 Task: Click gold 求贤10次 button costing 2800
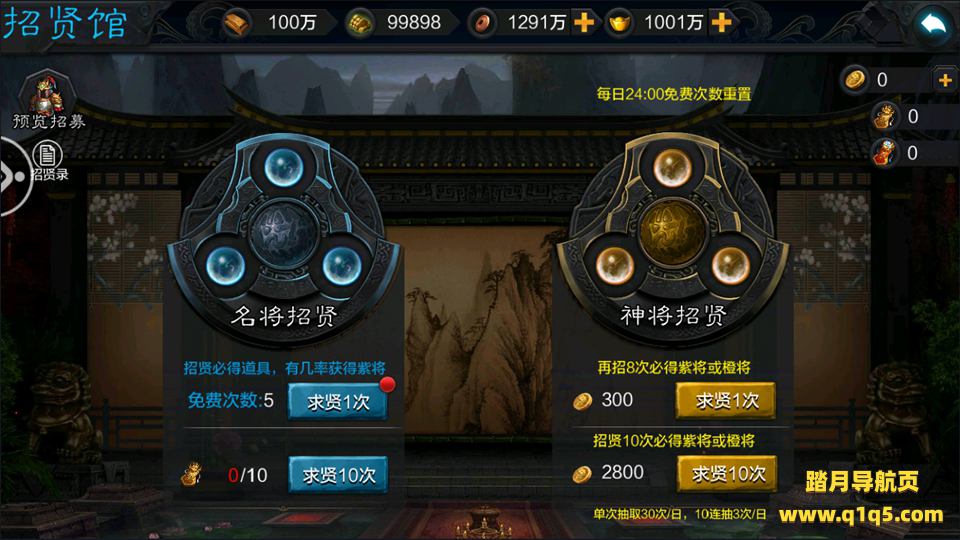[727, 473]
